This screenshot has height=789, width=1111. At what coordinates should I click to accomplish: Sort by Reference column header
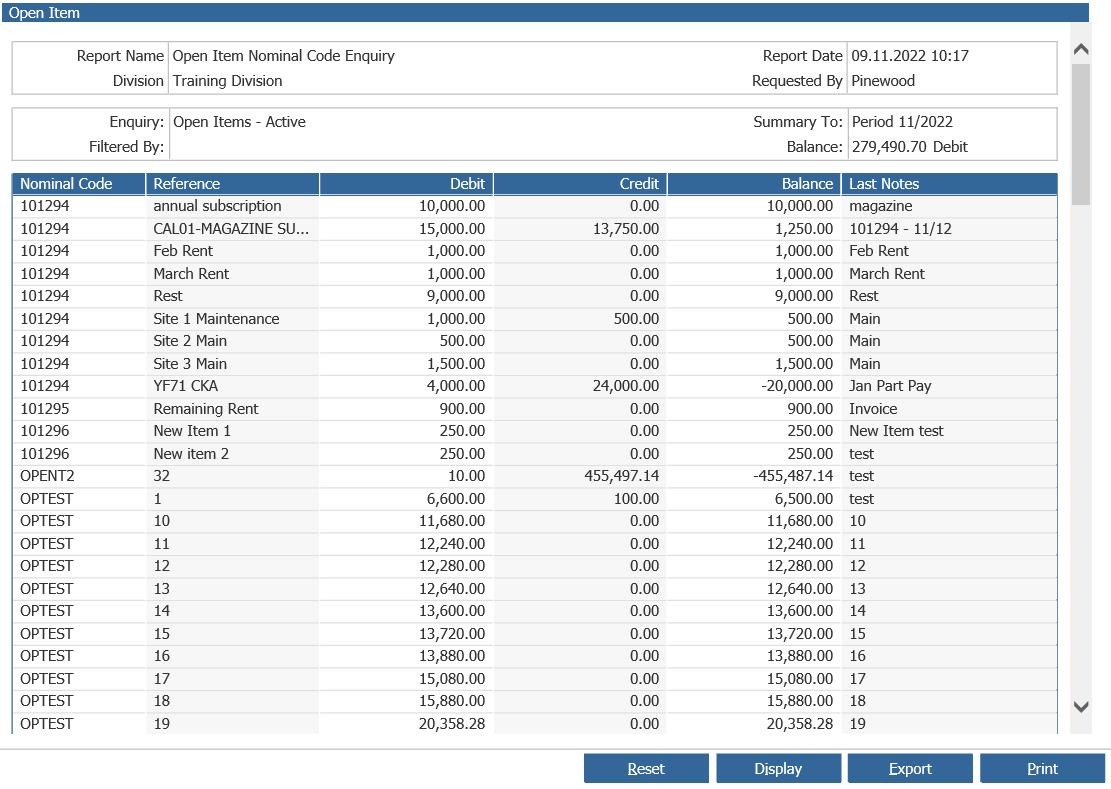coord(232,184)
